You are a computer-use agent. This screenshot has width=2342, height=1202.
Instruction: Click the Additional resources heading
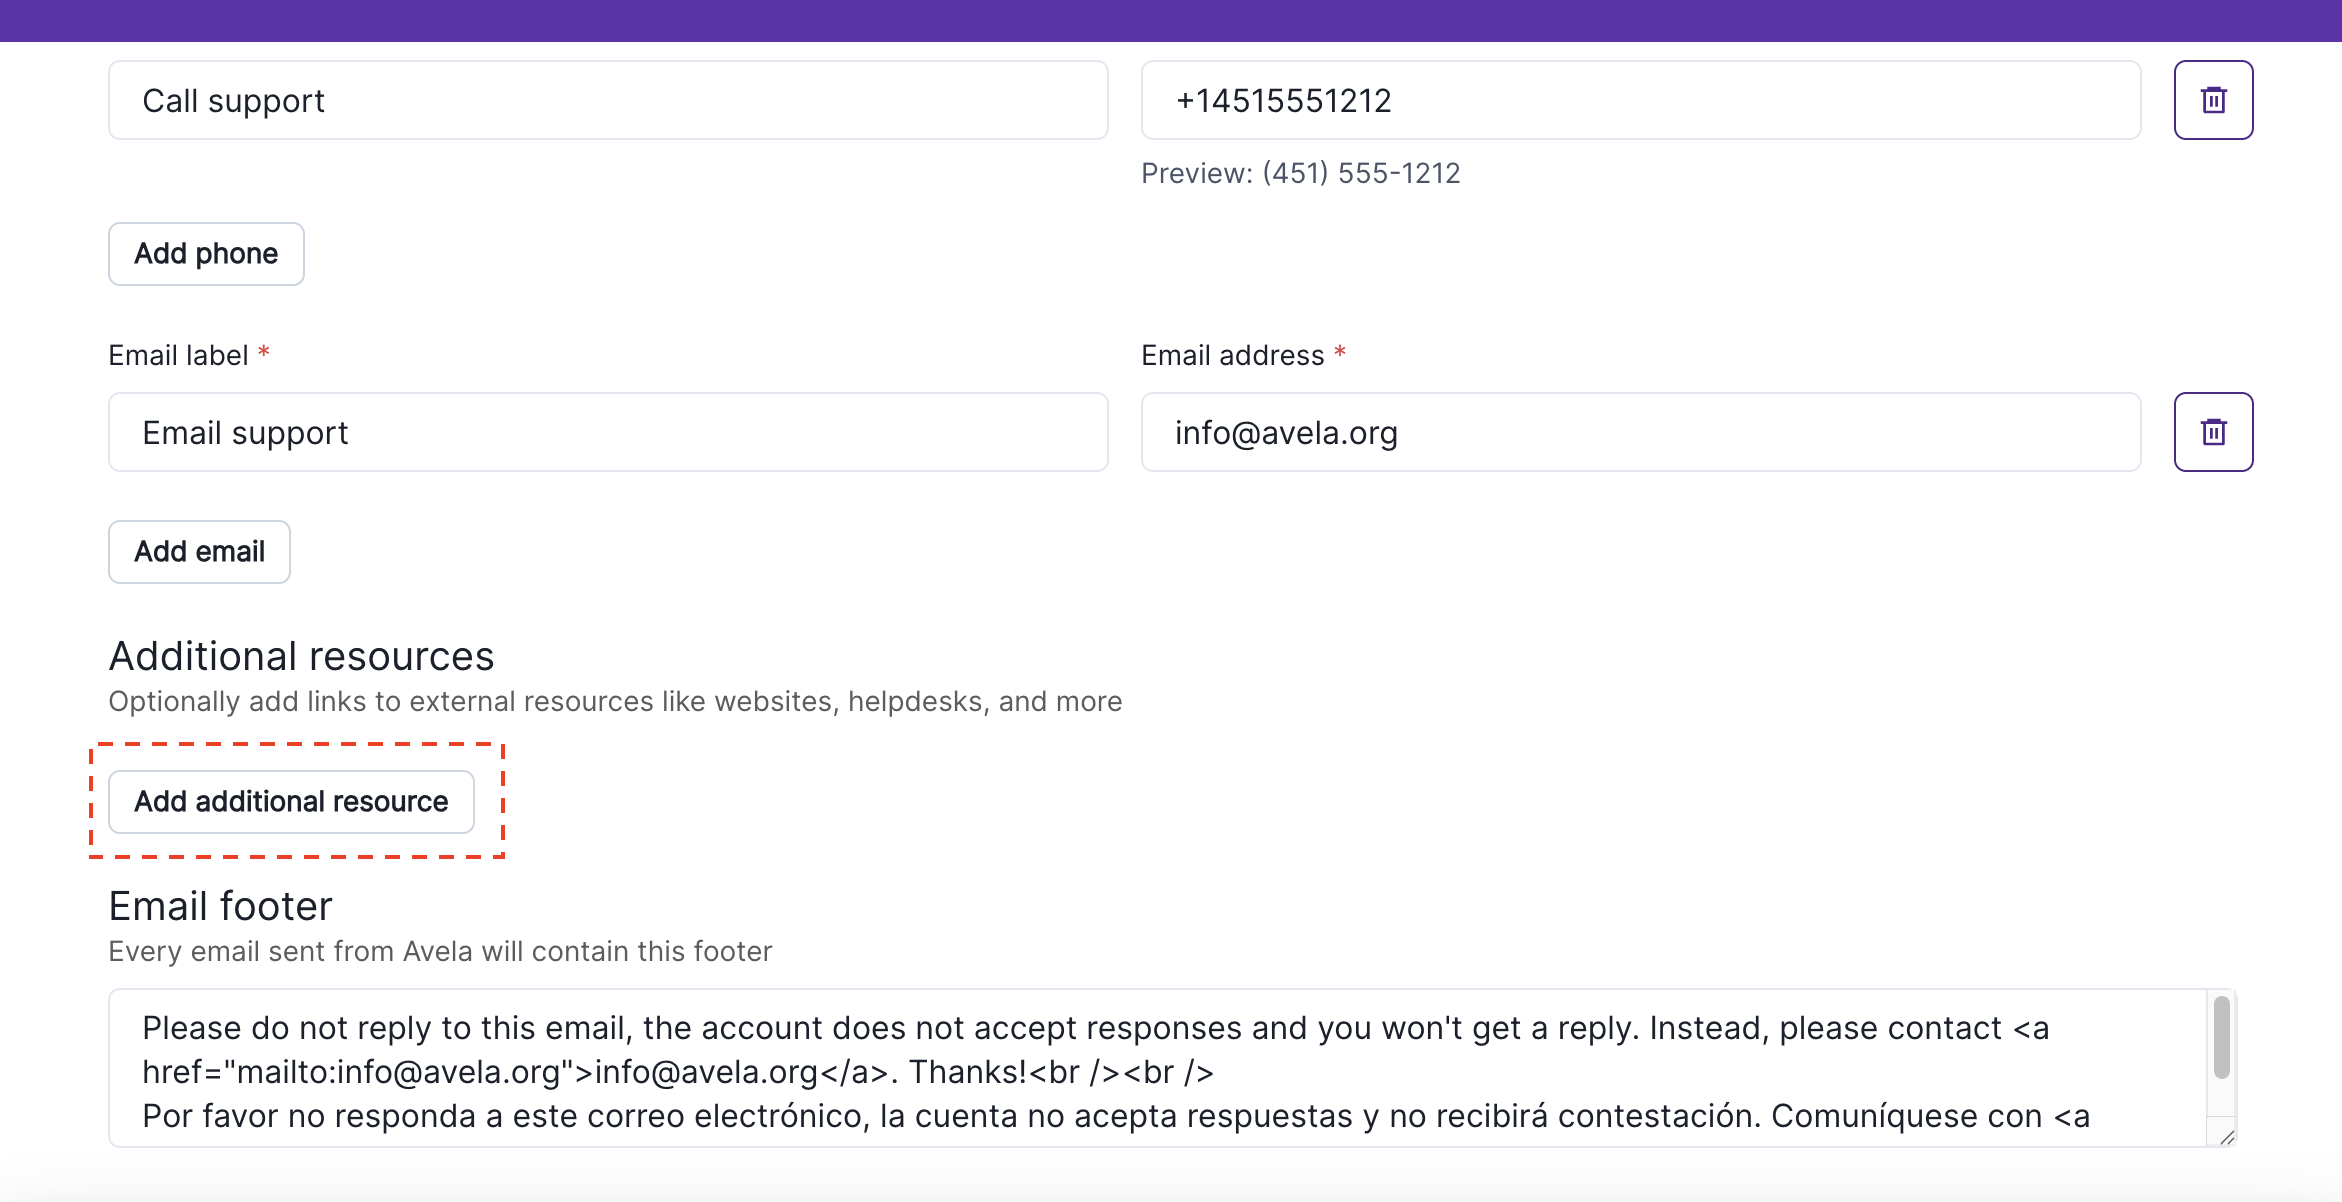point(301,657)
